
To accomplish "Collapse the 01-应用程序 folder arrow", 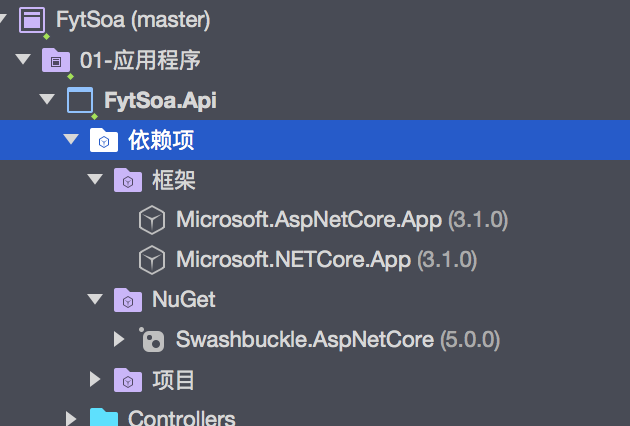I will click(x=23, y=60).
